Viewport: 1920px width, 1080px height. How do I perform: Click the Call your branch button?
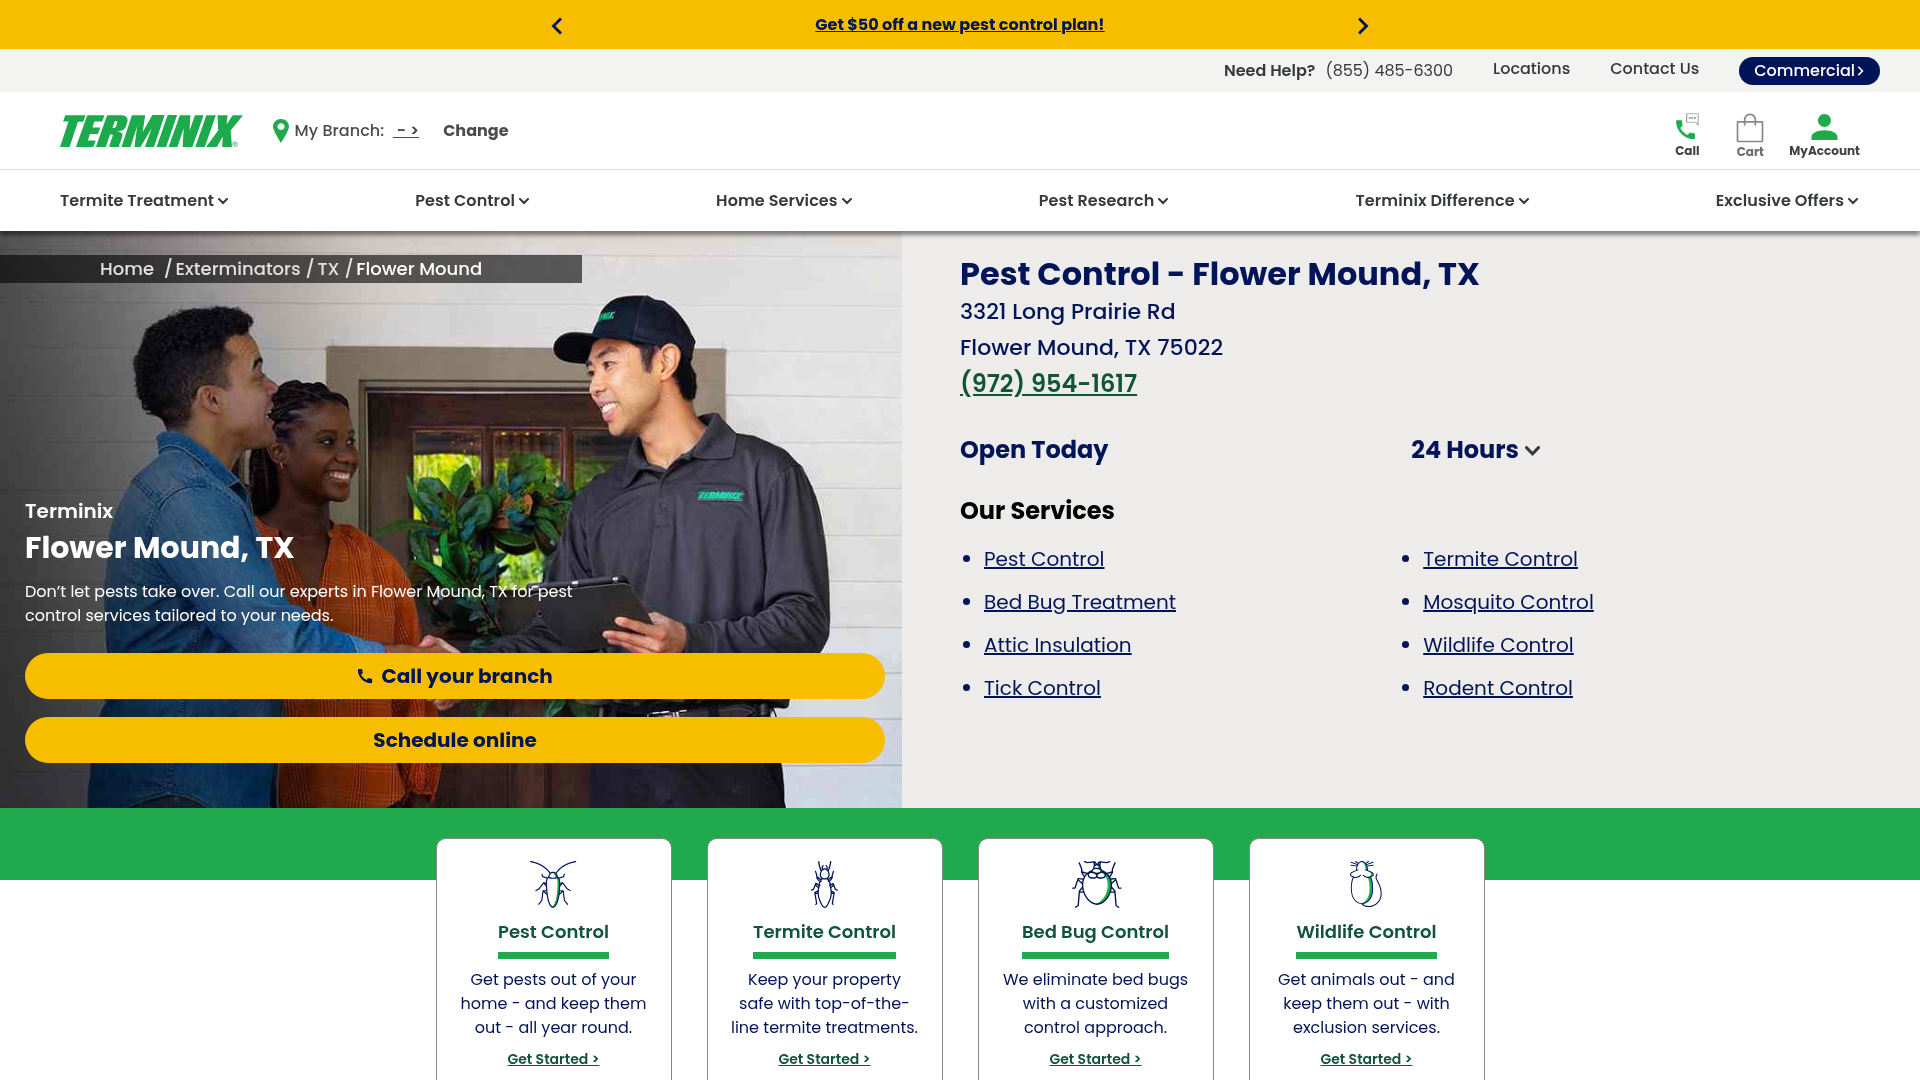tap(455, 676)
